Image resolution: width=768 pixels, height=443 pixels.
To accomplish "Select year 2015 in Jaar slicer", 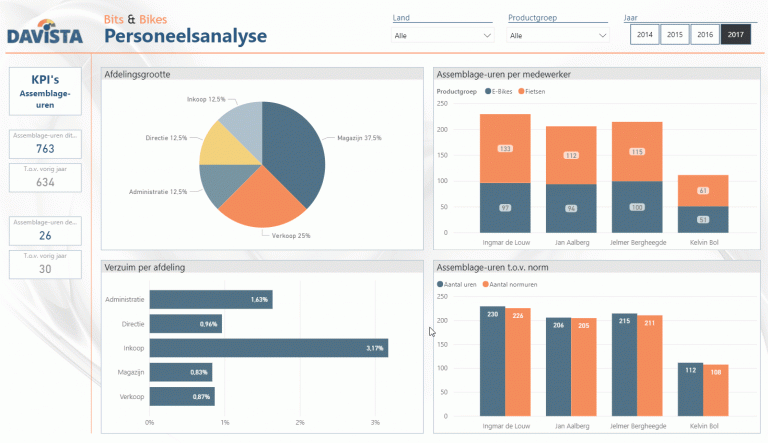I will click(x=675, y=35).
